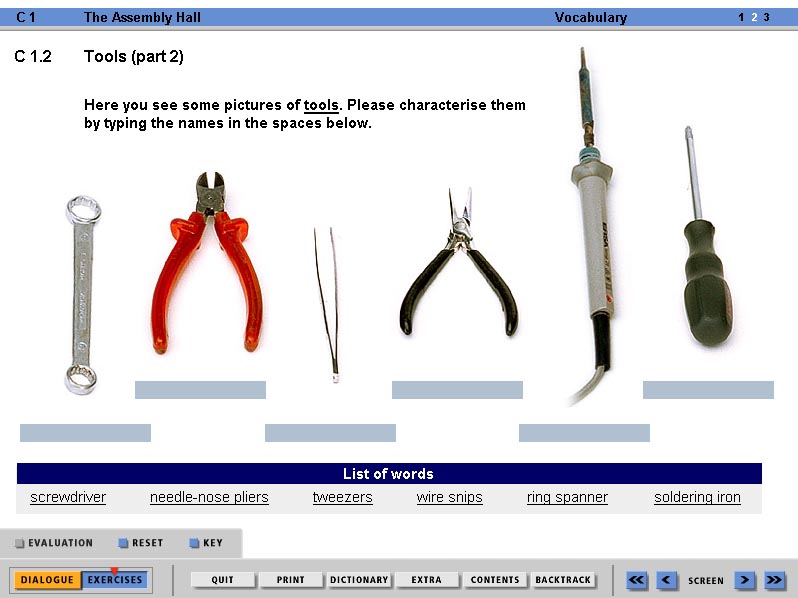Click the 'Vocabulary' header label
The image size is (798, 598).
click(x=591, y=17)
